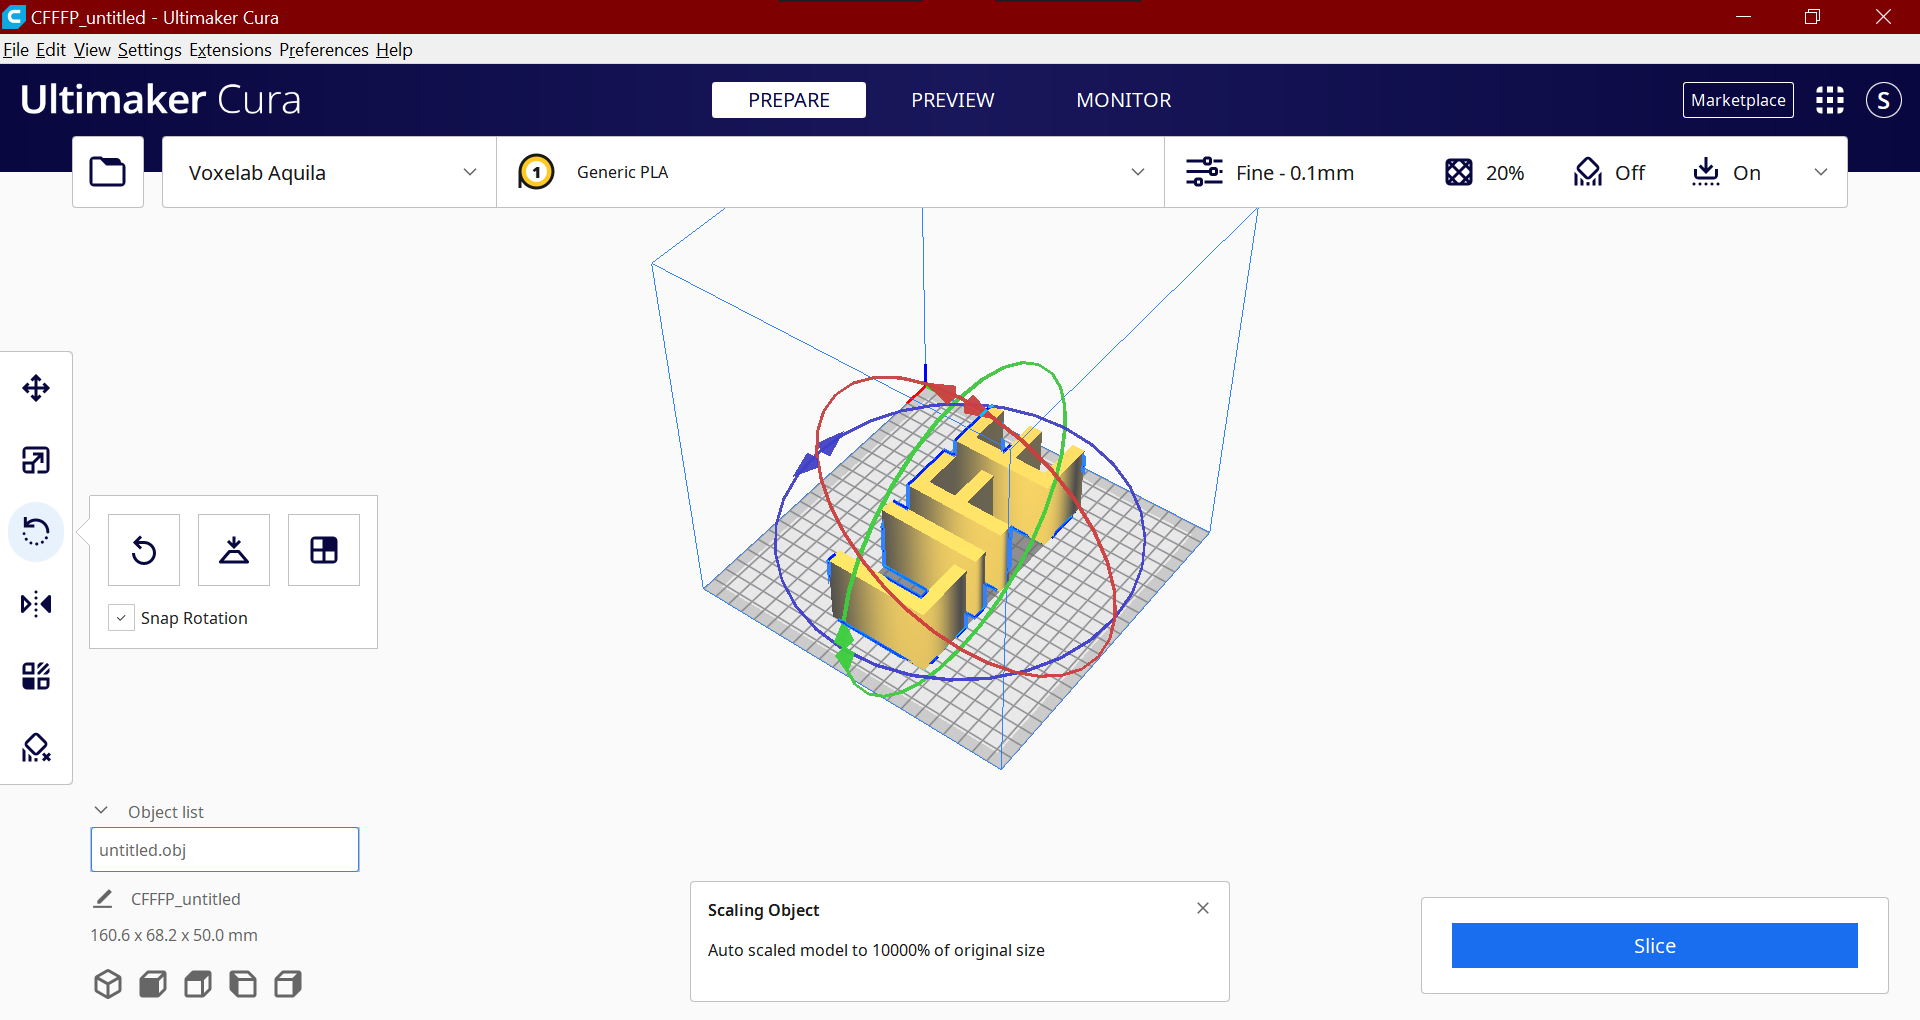1920x1020 pixels.
Task: Switch to 3D view cube icon
Action: click(108, 984)
